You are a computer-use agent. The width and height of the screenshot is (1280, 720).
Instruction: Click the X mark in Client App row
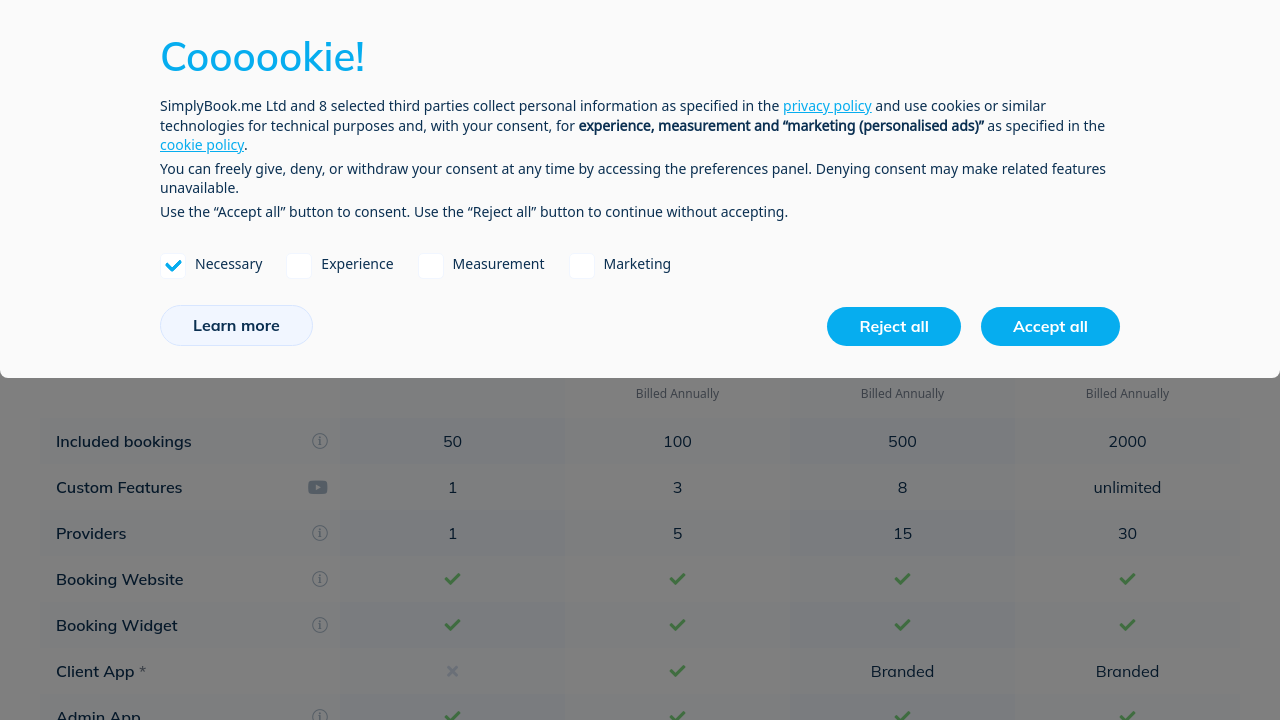point(453,671)
